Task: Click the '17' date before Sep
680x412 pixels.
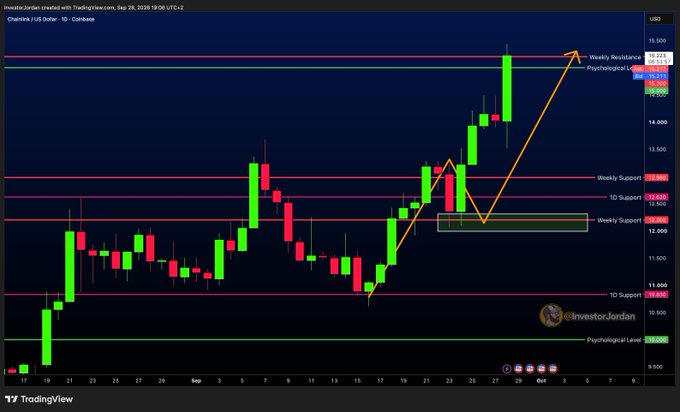Action: (x=24, y=381)
